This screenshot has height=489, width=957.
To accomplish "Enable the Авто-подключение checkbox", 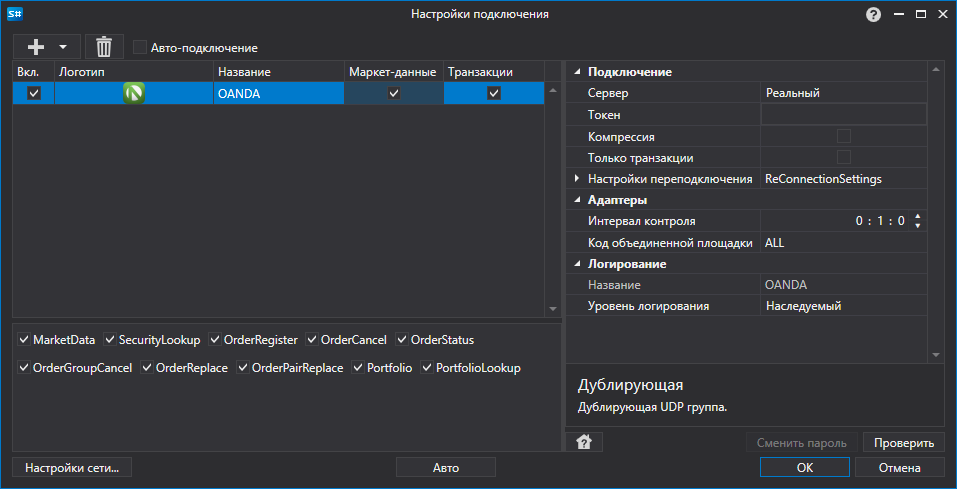I will tap(140, 47).
